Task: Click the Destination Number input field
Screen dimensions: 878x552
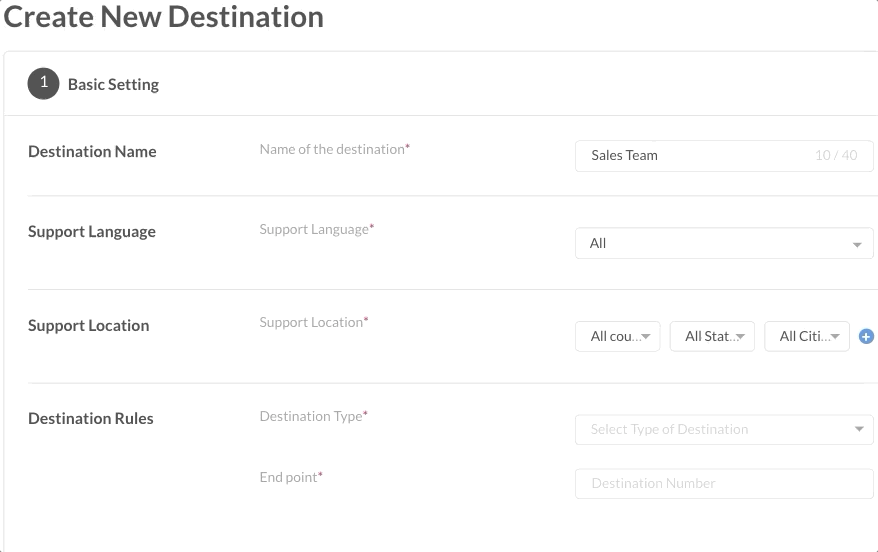Action: pyautogui.click(x=724, y=484)
